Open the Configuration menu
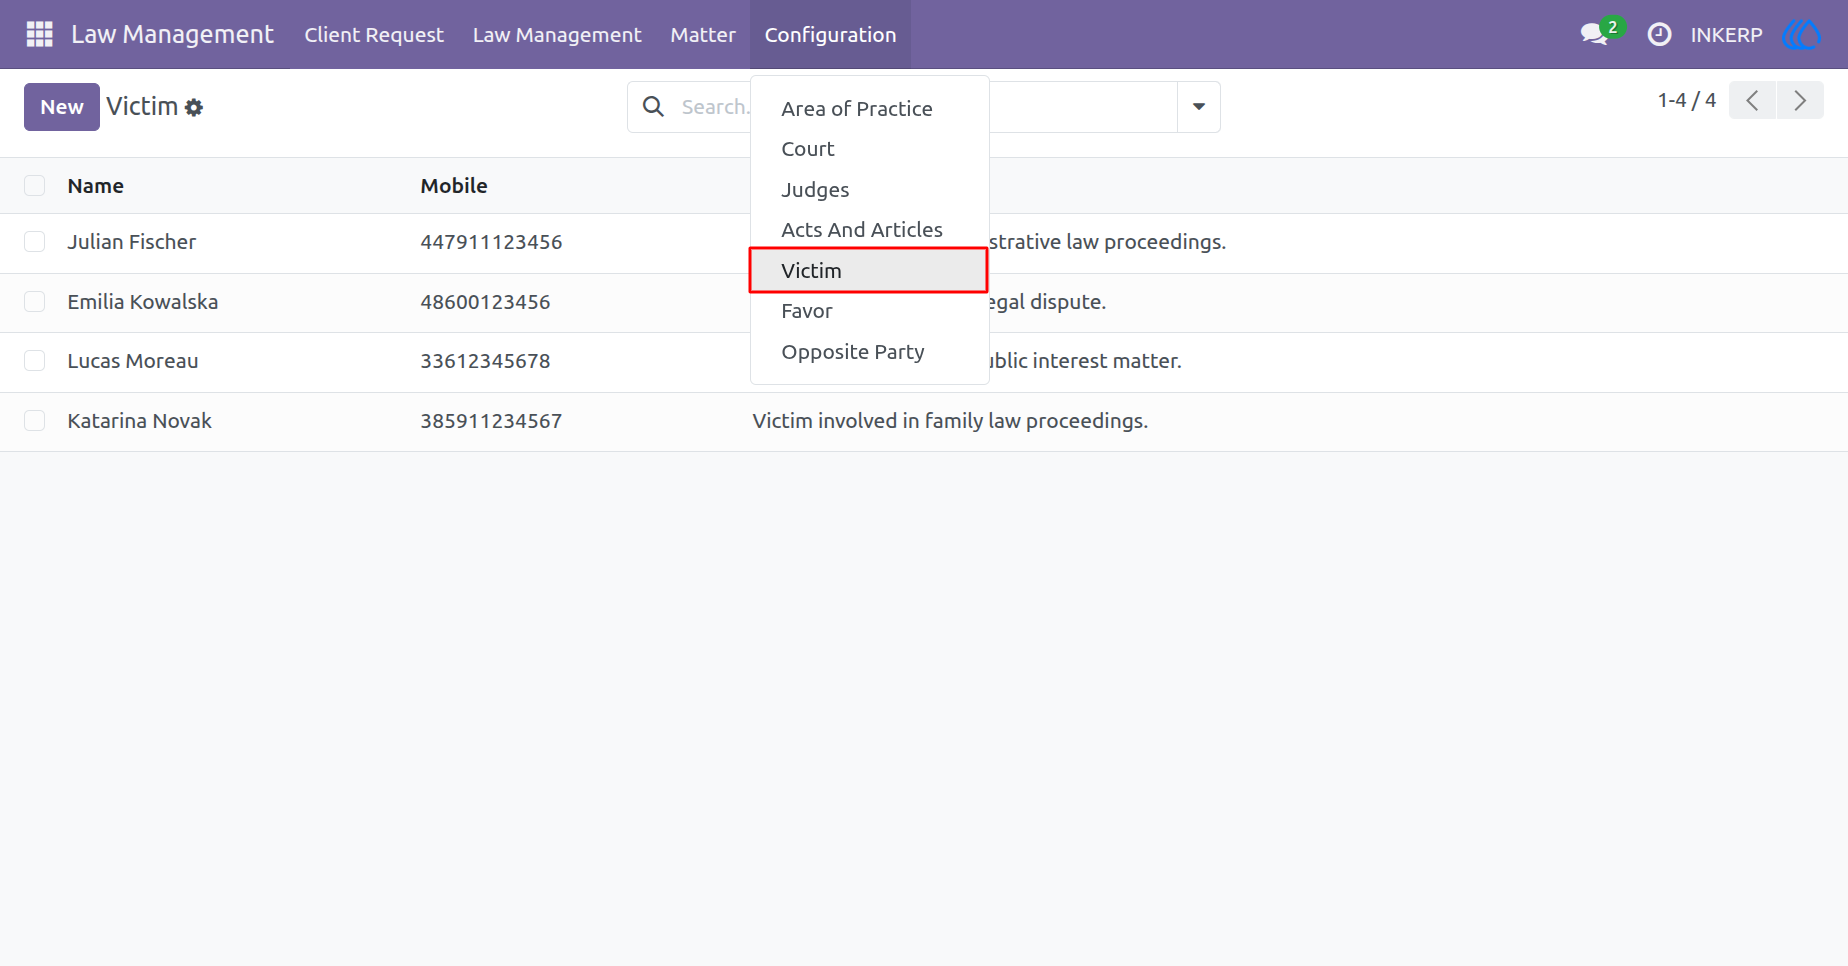1848x966 pixels. (x=830, y=34)
